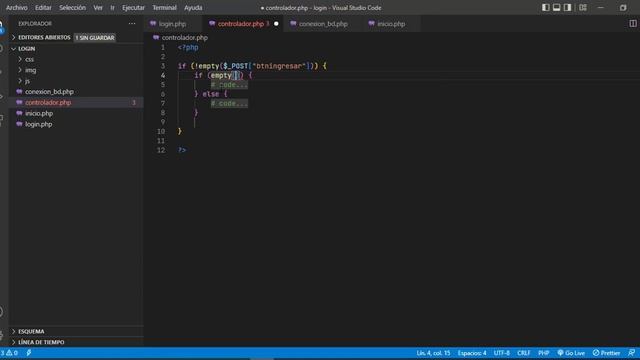
Task: Open Selección menu
Action: tap(72, 8)
